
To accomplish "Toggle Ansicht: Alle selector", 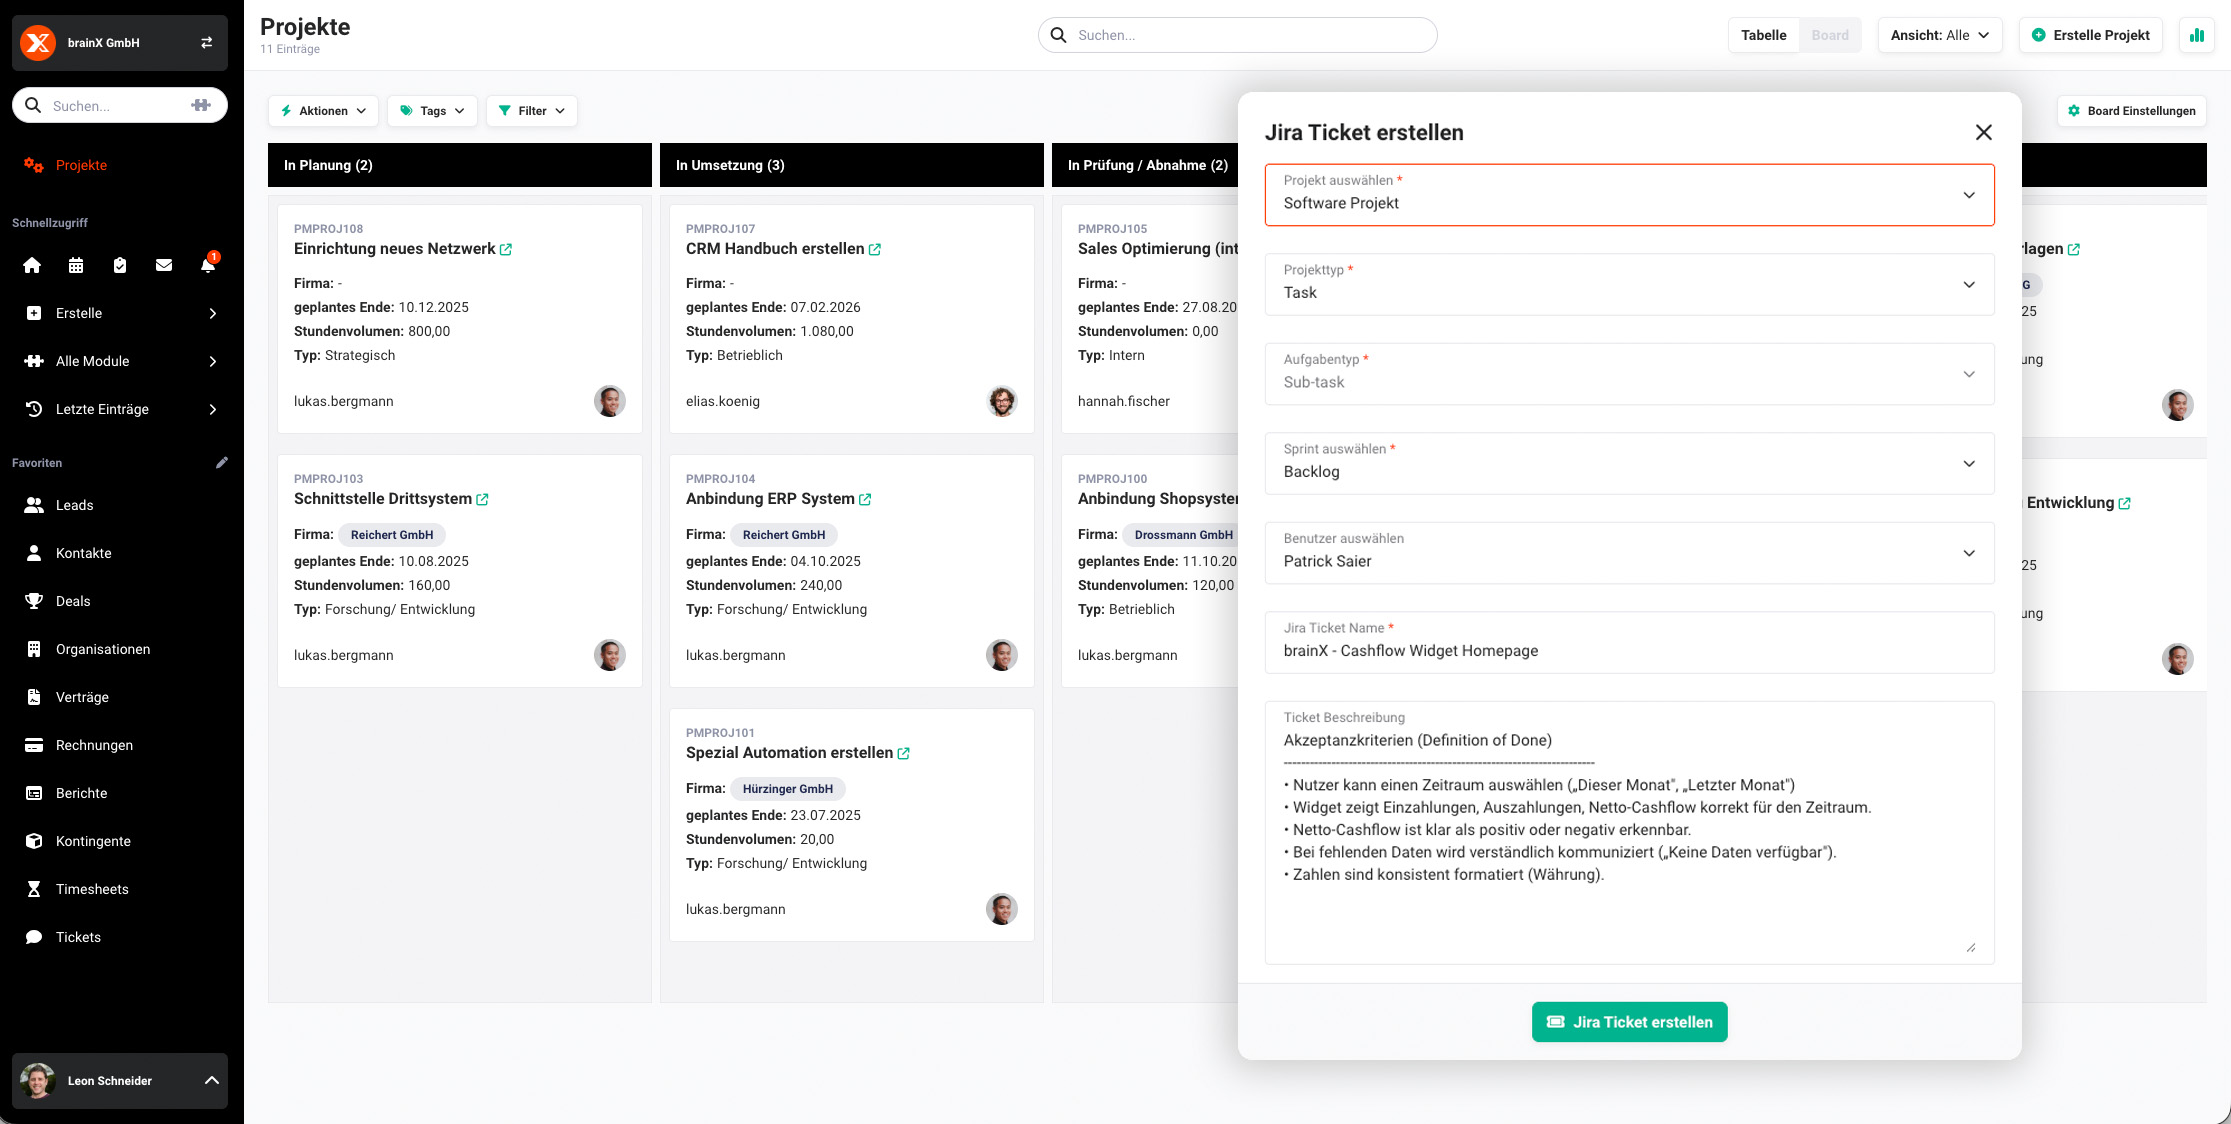I will coord(1938,35).
